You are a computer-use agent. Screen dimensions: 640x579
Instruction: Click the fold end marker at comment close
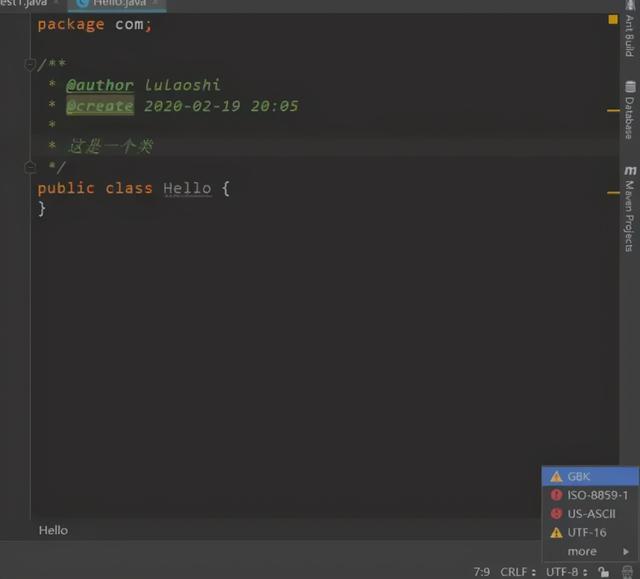(30, 166)
